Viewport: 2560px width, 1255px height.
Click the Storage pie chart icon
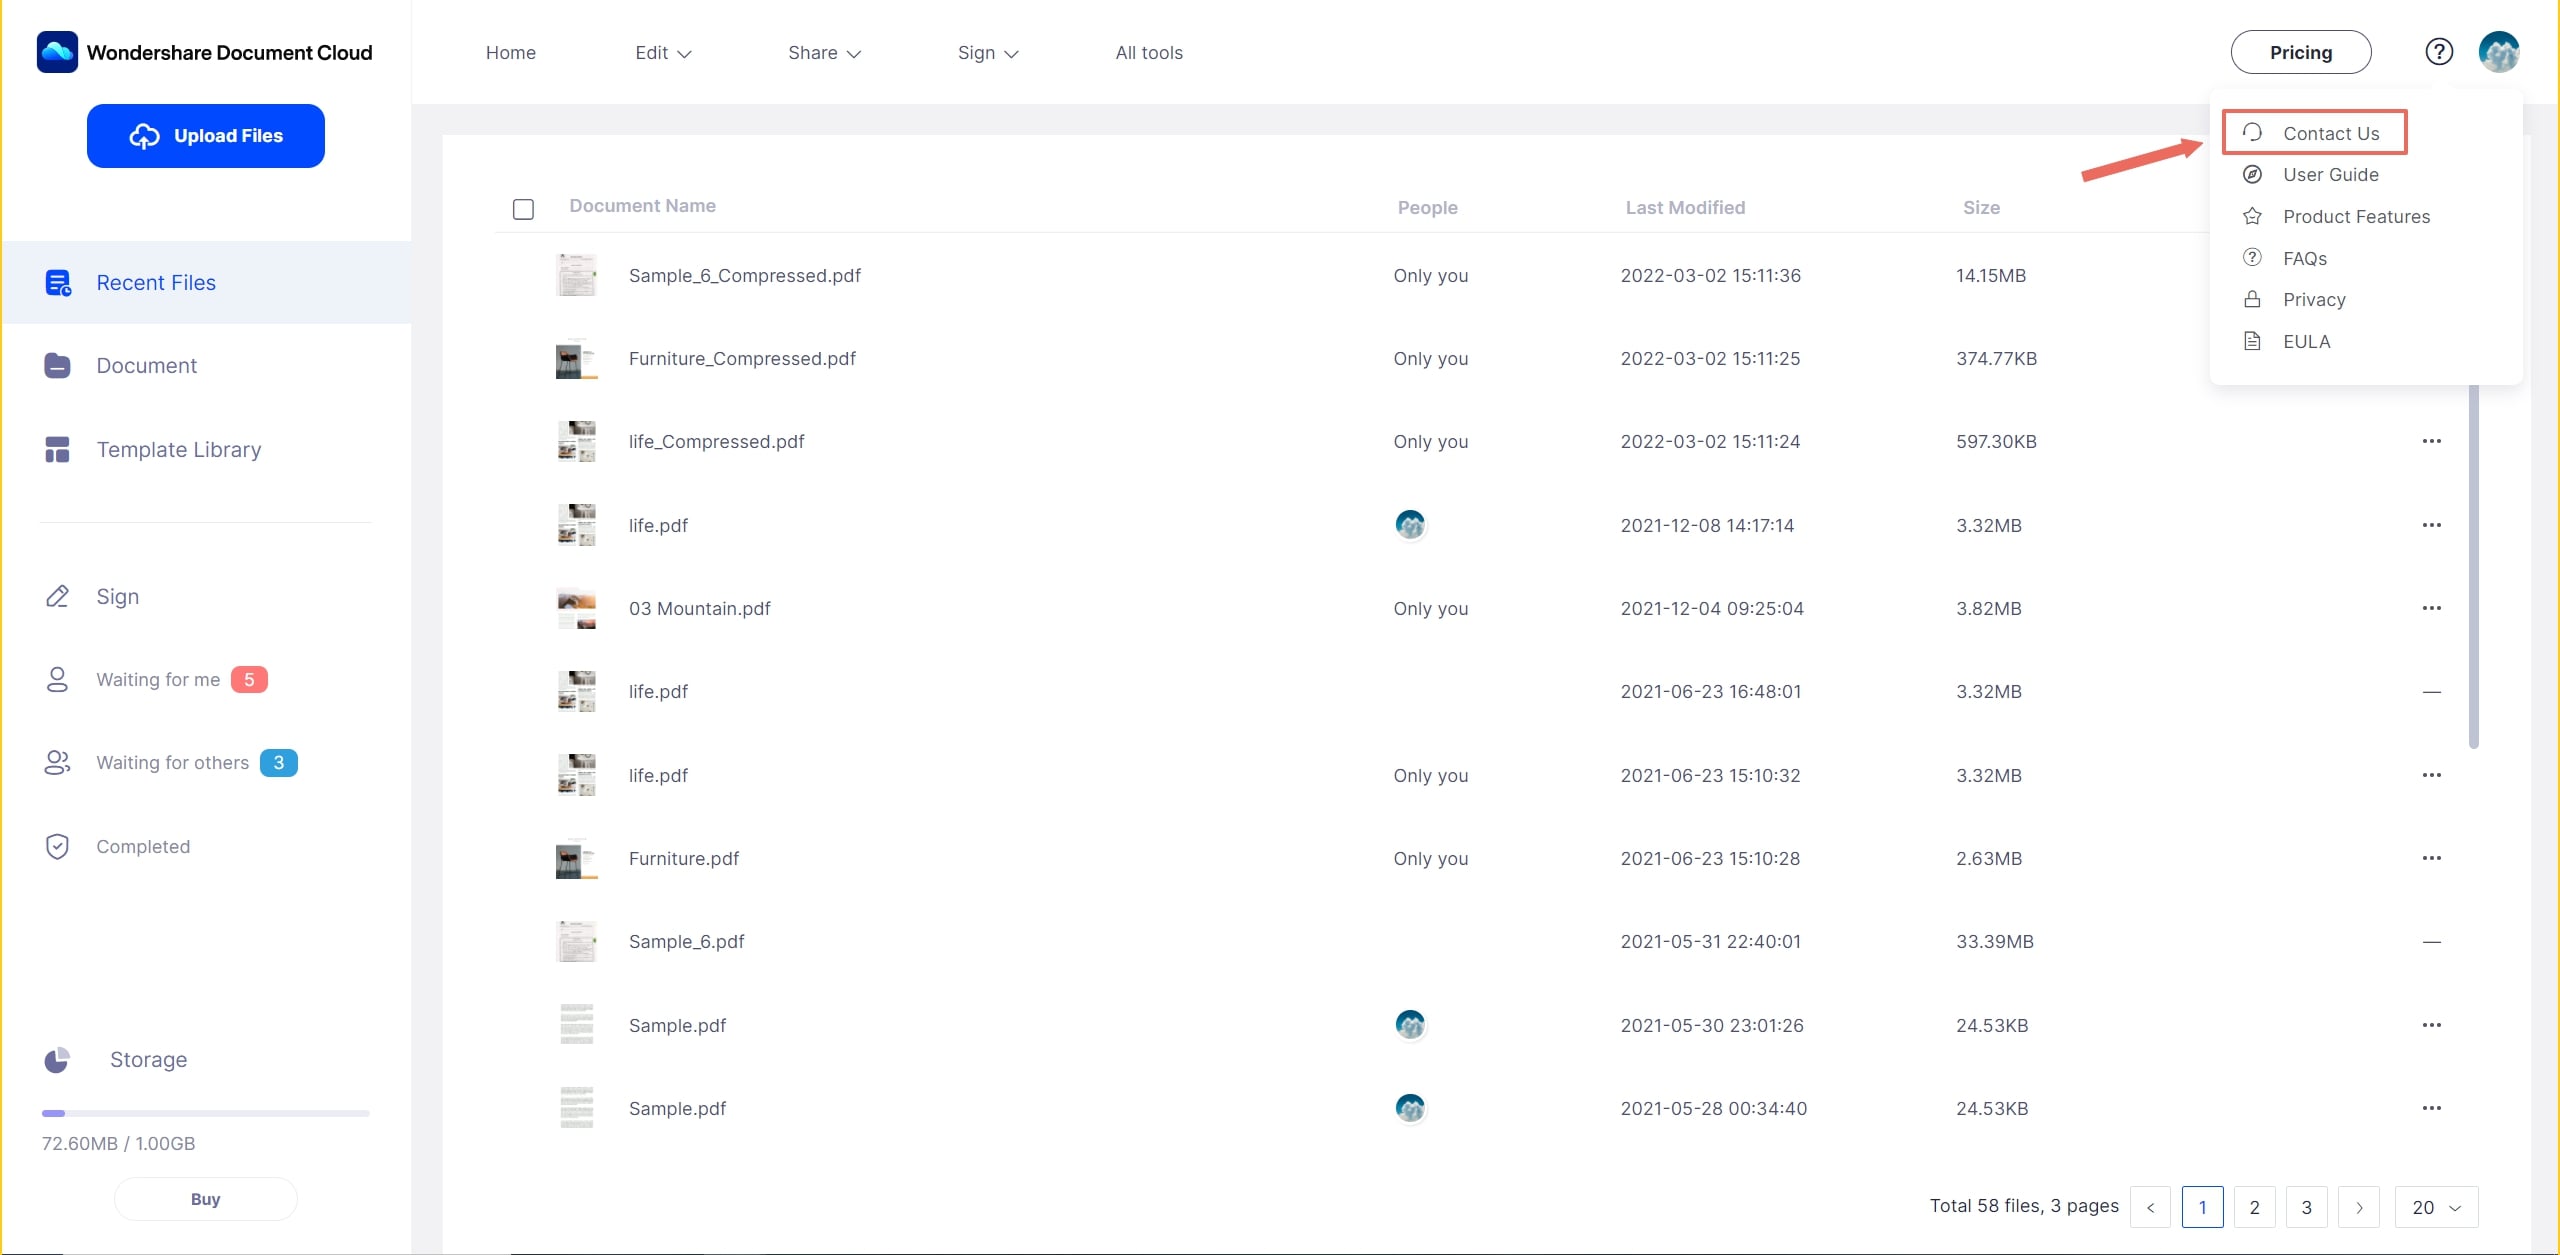pyautogui.click(x=57, y=1060)
